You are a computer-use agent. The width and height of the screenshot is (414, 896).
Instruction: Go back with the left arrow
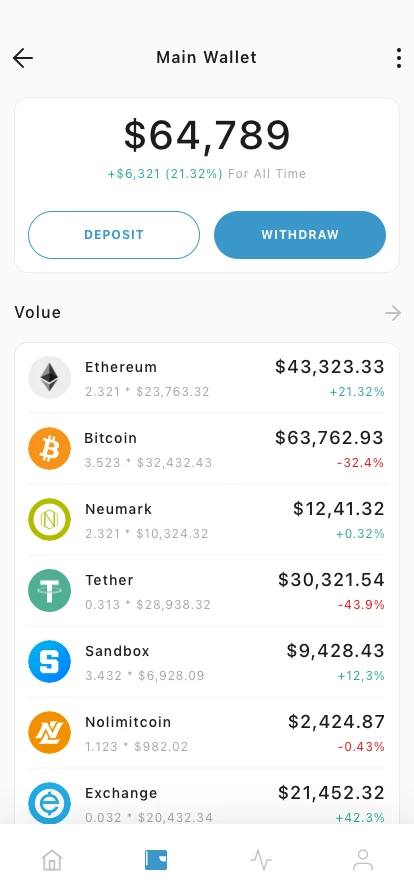tap(23, 58)
